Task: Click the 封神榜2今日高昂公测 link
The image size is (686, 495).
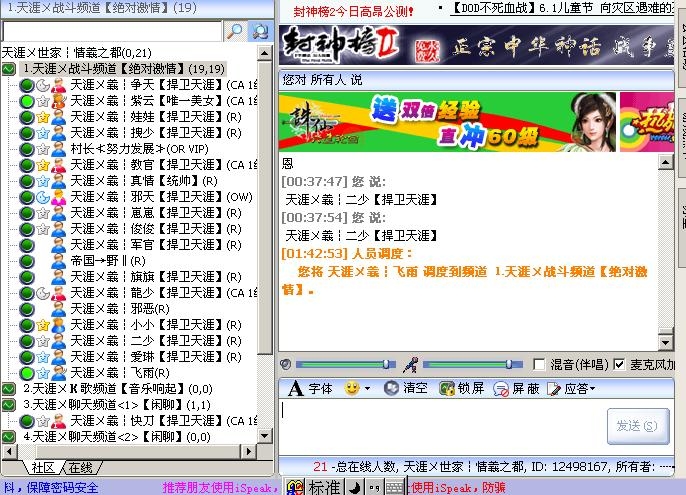Action: point(353,11)
